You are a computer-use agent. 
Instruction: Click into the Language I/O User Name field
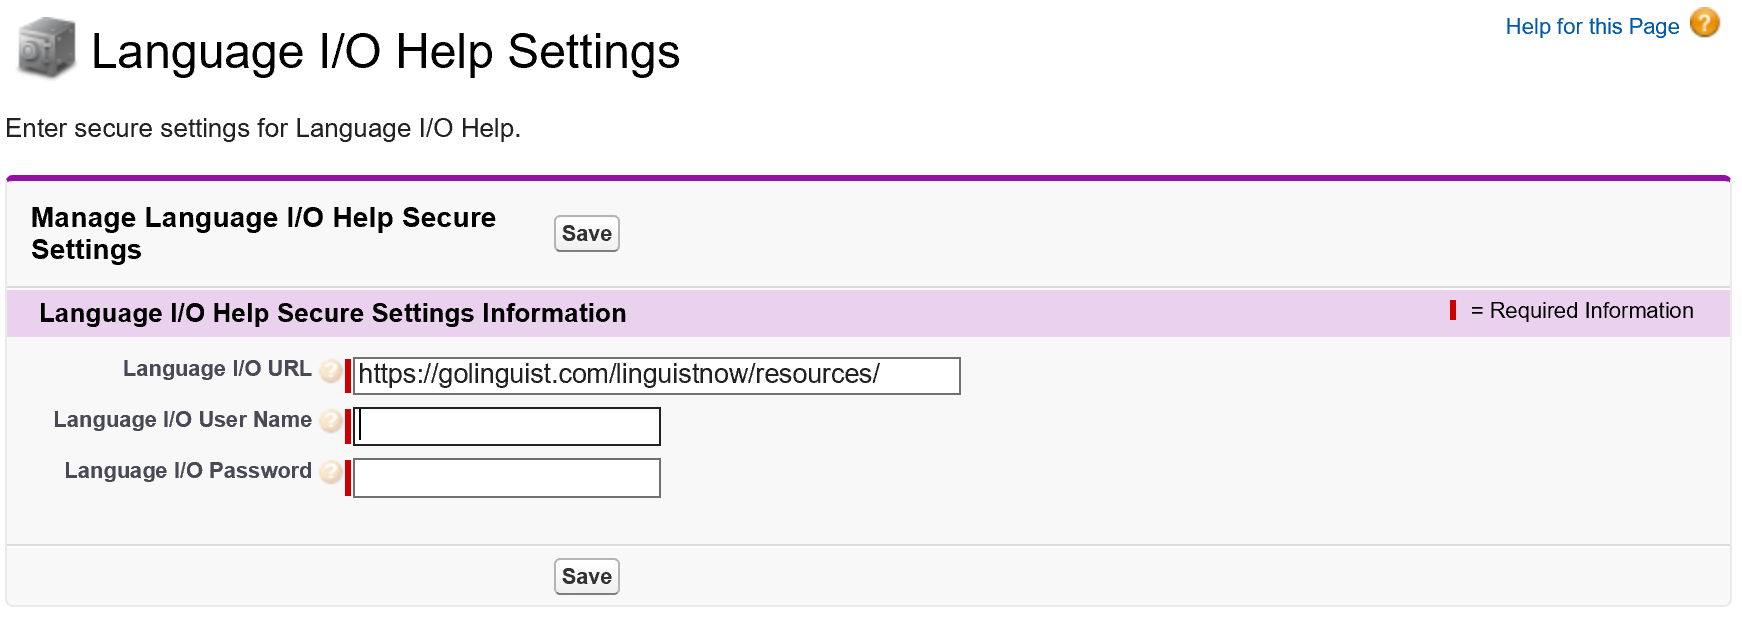coord(507,427)
